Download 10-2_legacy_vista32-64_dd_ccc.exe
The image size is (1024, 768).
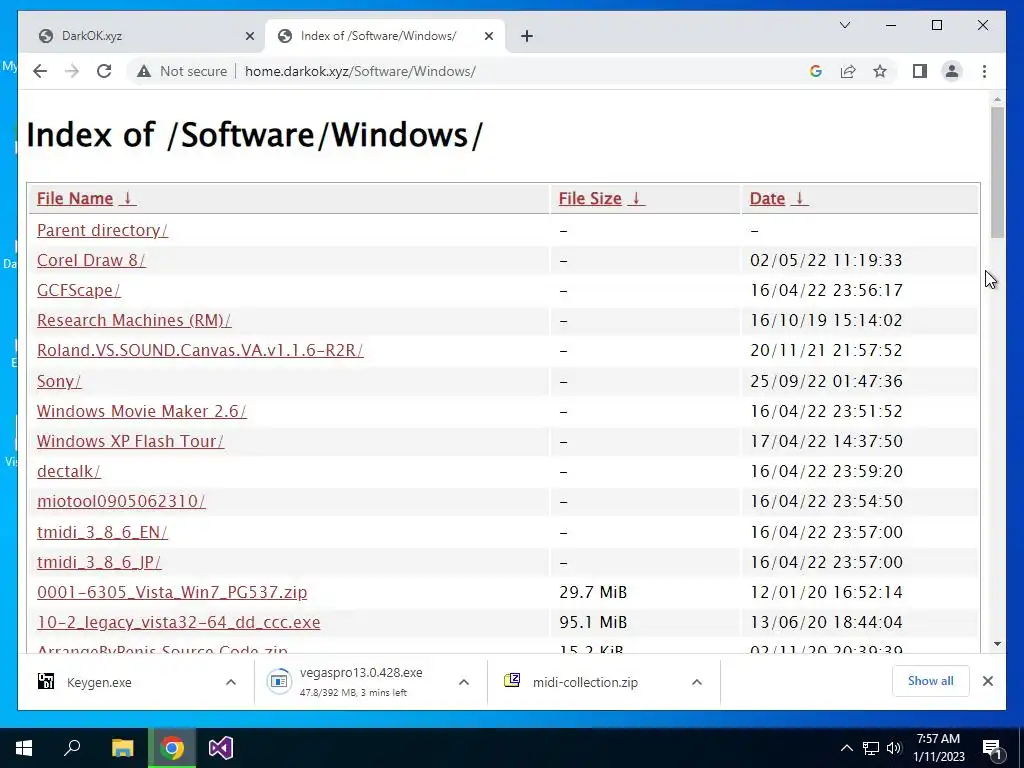click(178, 622)
